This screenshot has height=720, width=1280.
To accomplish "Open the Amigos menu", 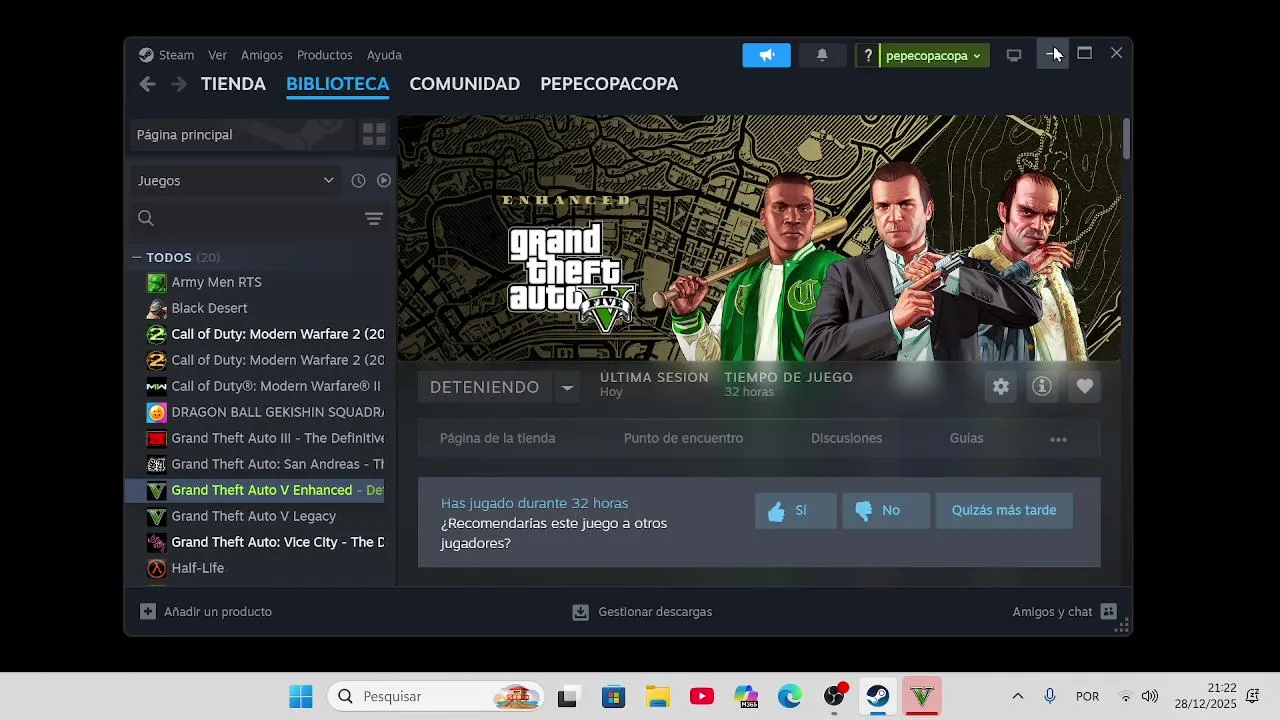I will point(262,55).
